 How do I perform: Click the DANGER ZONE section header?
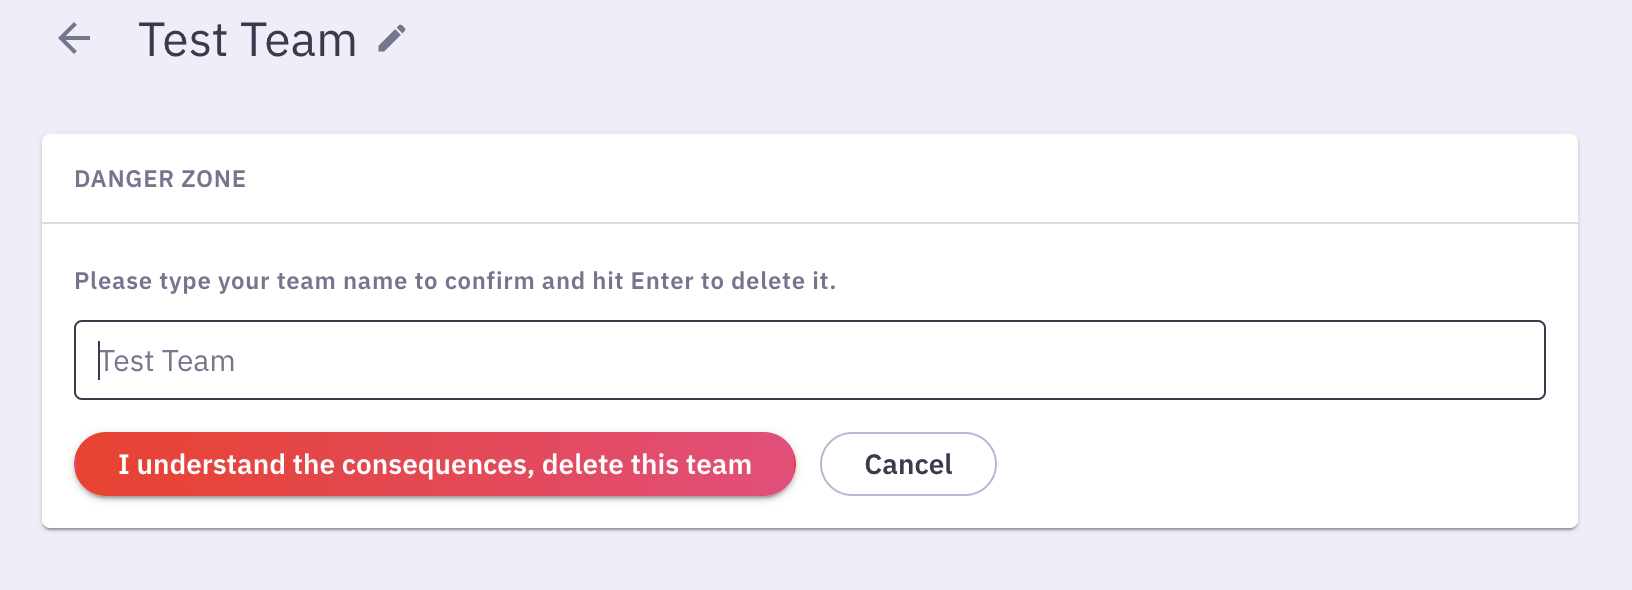point(160,179)
